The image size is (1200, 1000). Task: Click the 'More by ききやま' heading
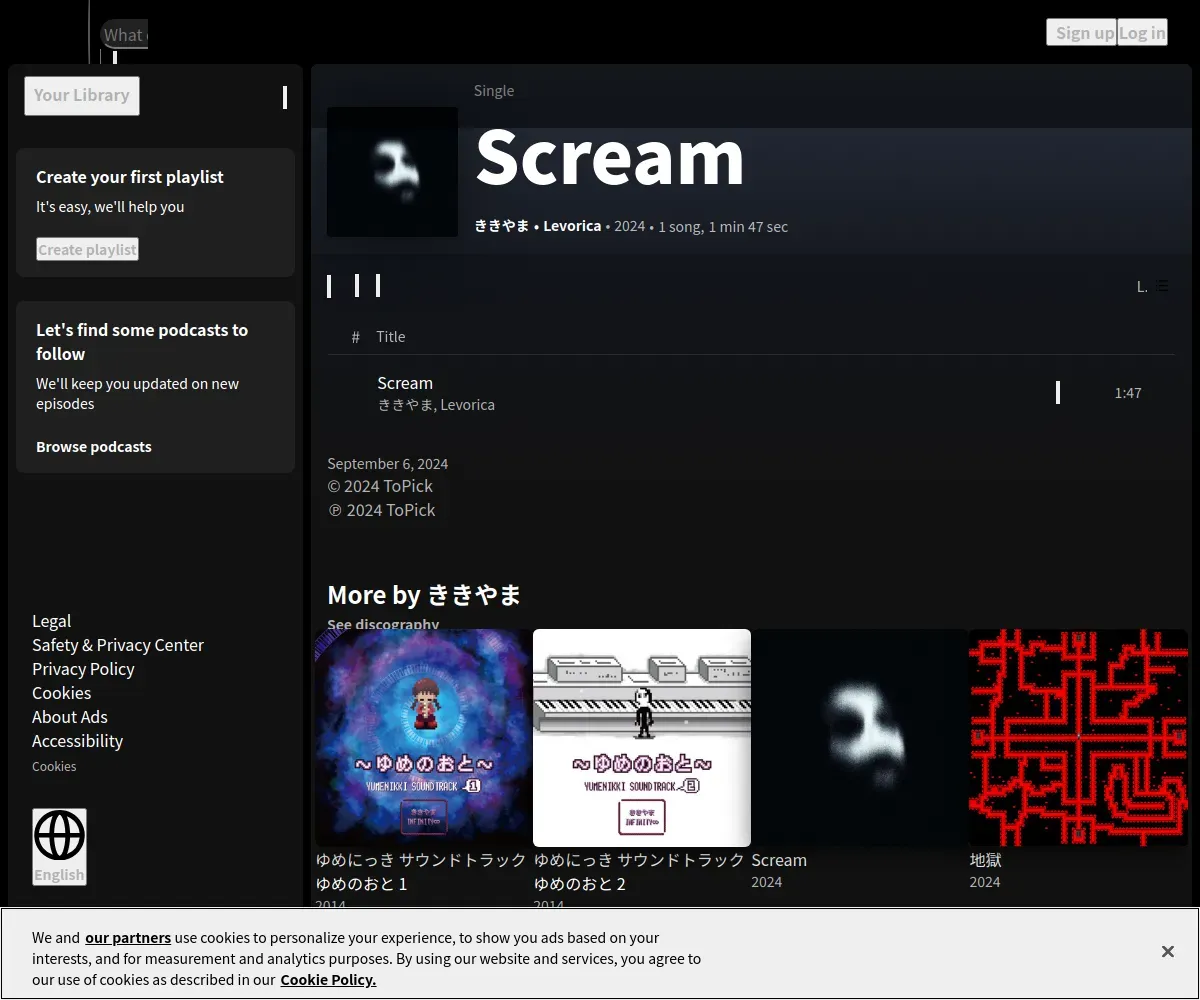pyautogui.click(x=424, y=595)
